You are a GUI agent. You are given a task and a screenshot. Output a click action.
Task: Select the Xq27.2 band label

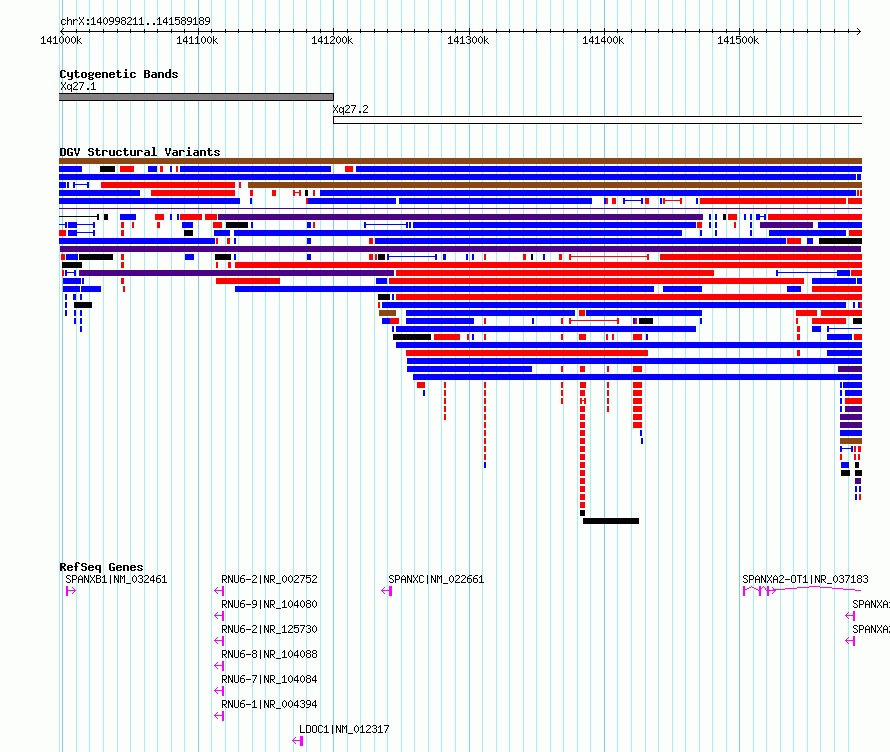tap(350, 109)
